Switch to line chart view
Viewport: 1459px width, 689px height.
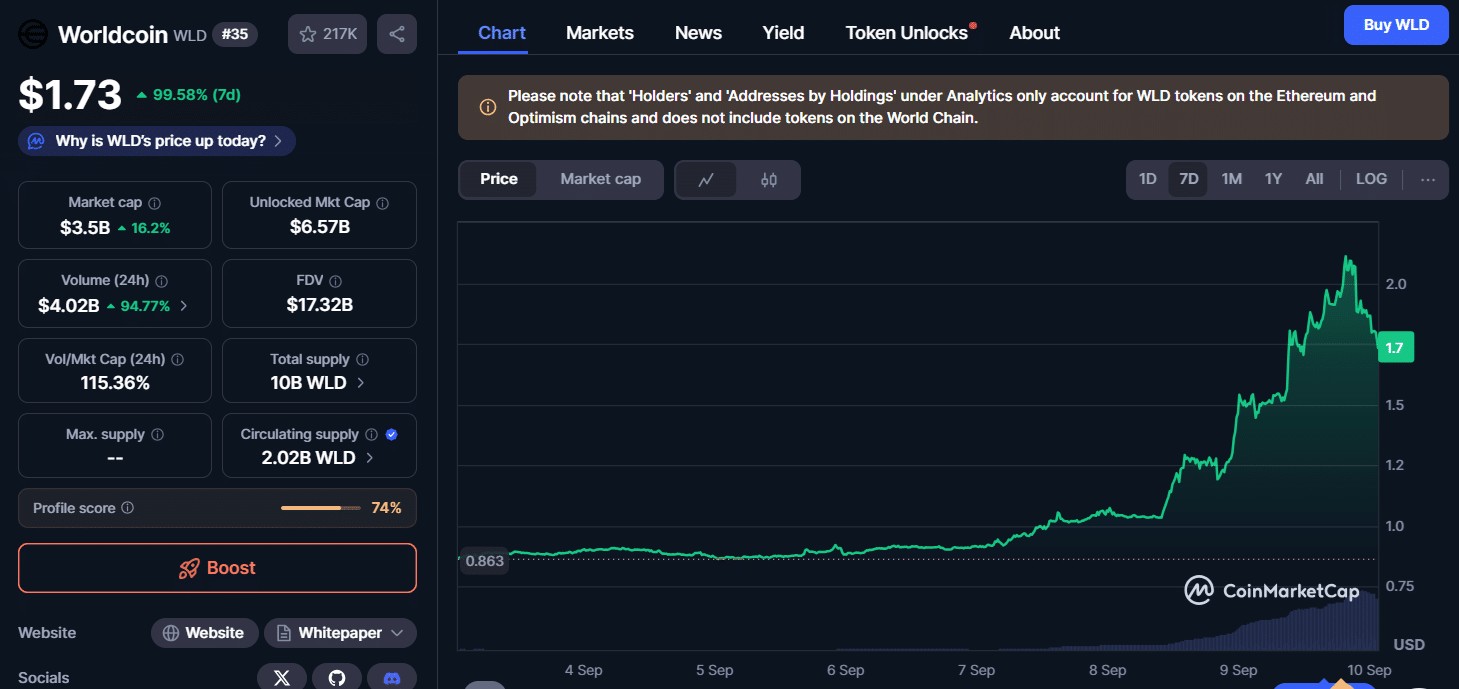706,180
